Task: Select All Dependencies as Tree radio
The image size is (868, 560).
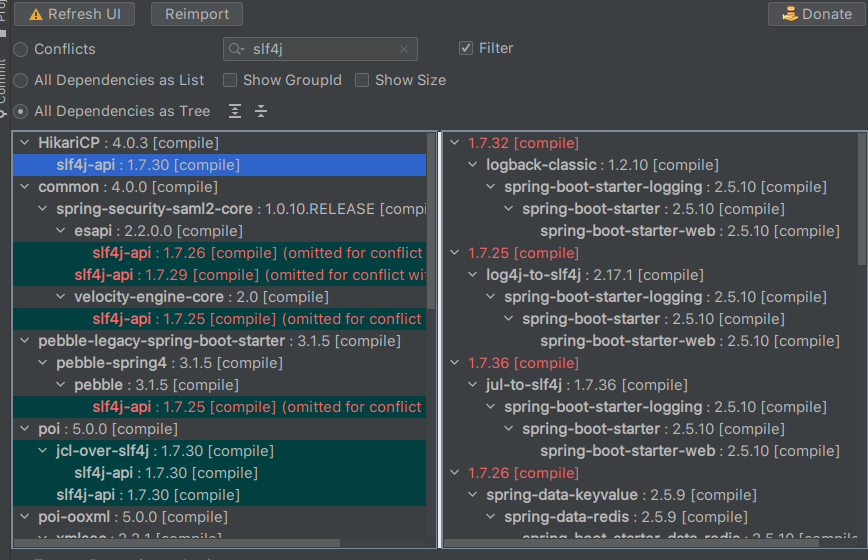Action: click(20, 111)
